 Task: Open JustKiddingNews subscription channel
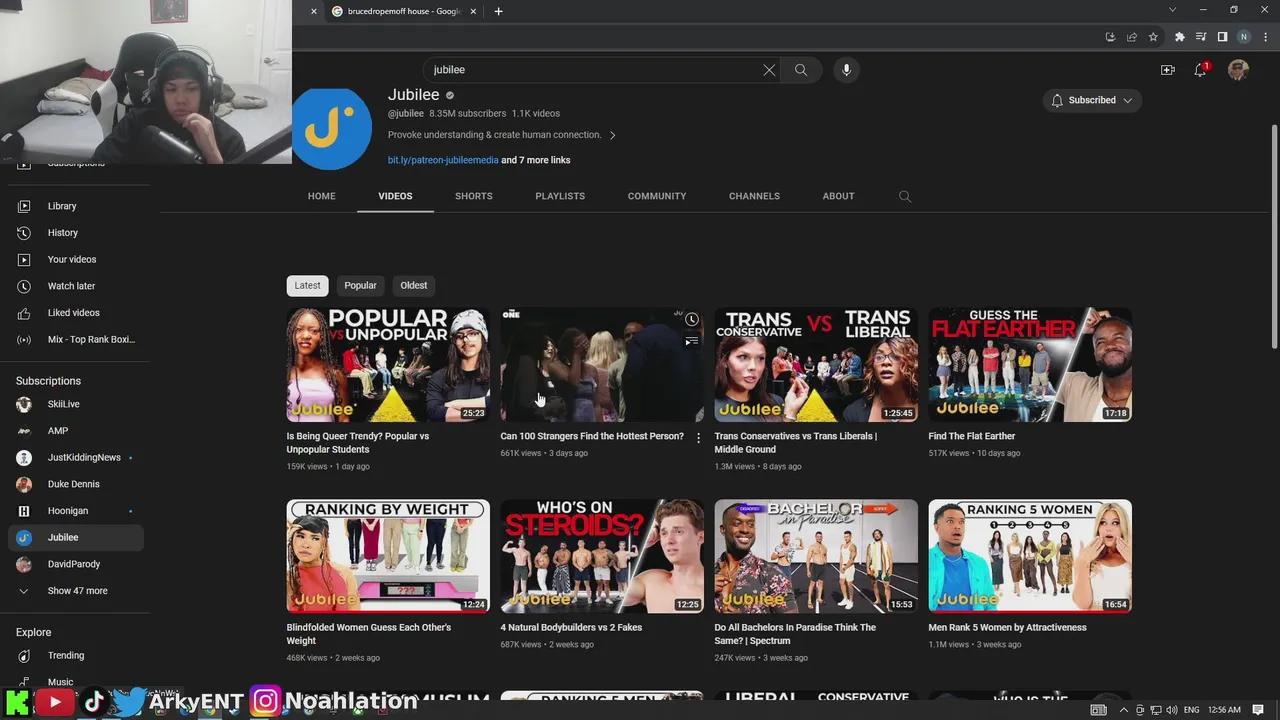[x=75, y=458]
